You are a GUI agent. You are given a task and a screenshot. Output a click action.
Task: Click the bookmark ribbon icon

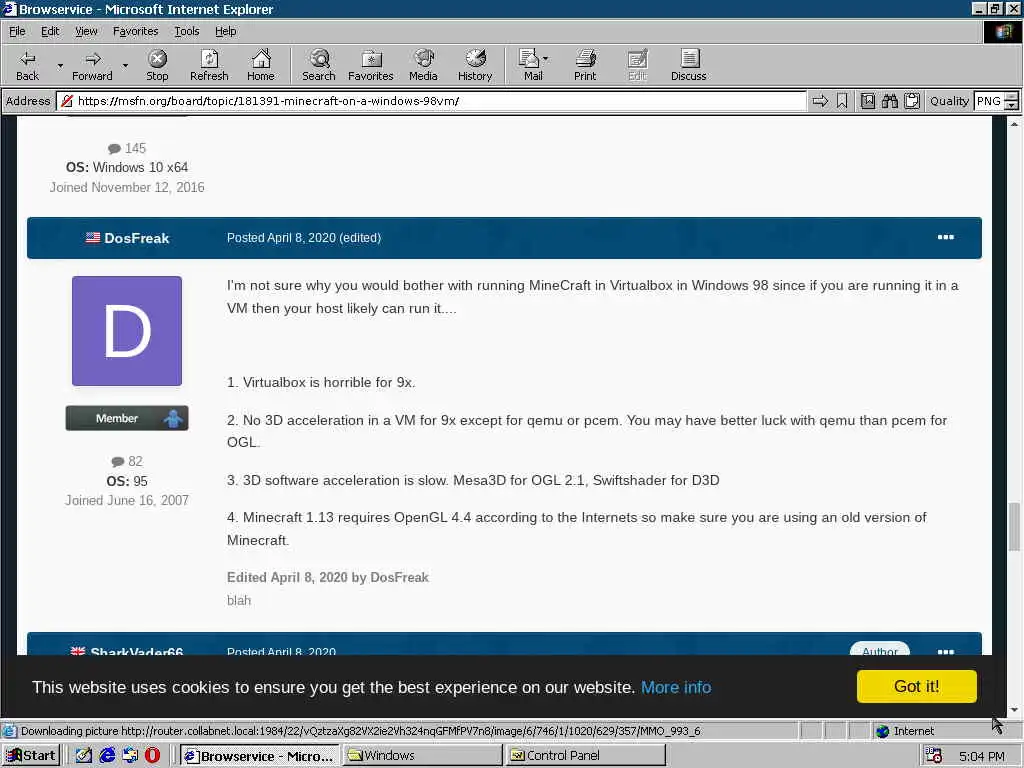(x=842, y=101)
